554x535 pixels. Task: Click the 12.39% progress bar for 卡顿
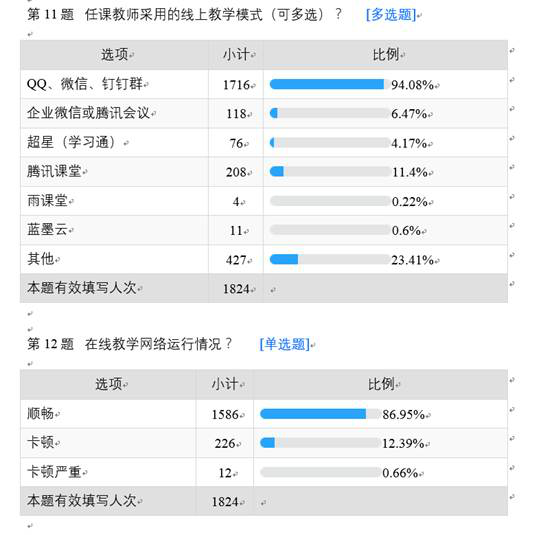pyautogui.click(x=320, y=443)
